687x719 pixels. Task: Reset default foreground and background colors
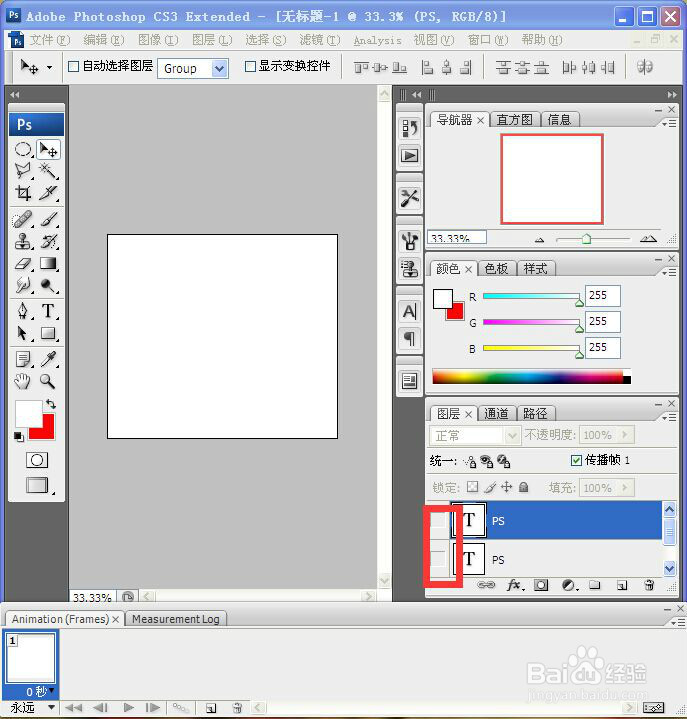[19, 437]
